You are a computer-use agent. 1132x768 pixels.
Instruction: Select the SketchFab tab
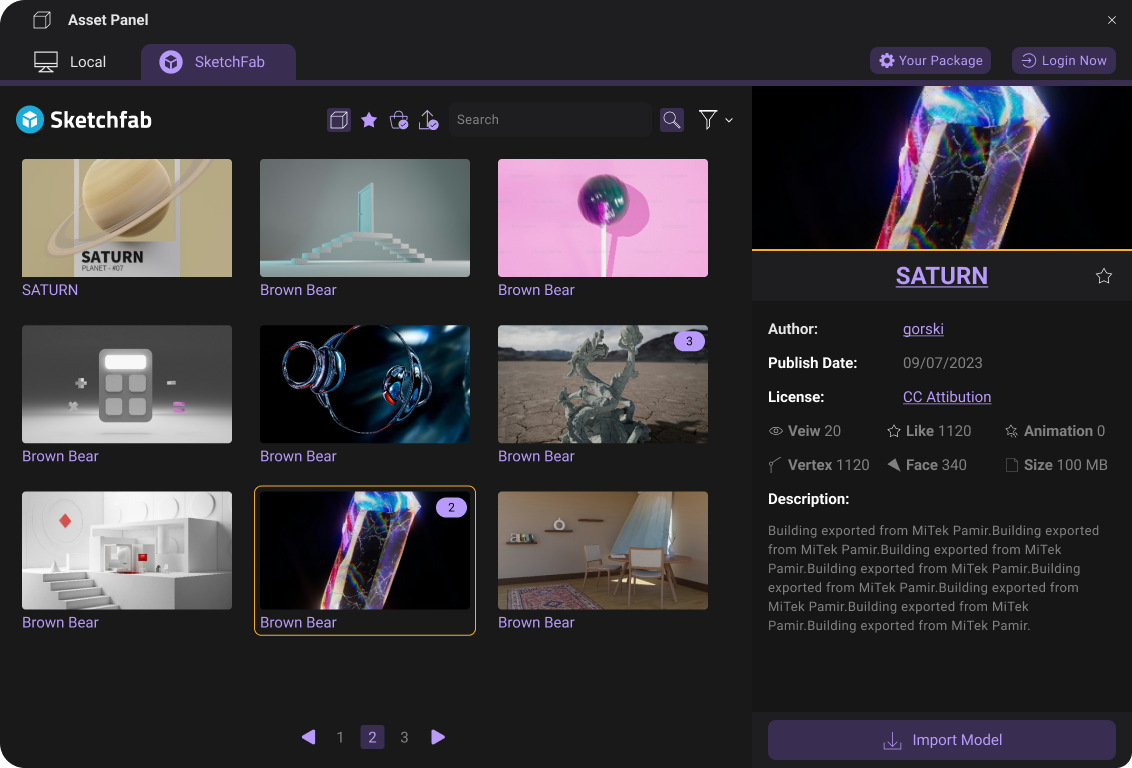pos(218,62)
